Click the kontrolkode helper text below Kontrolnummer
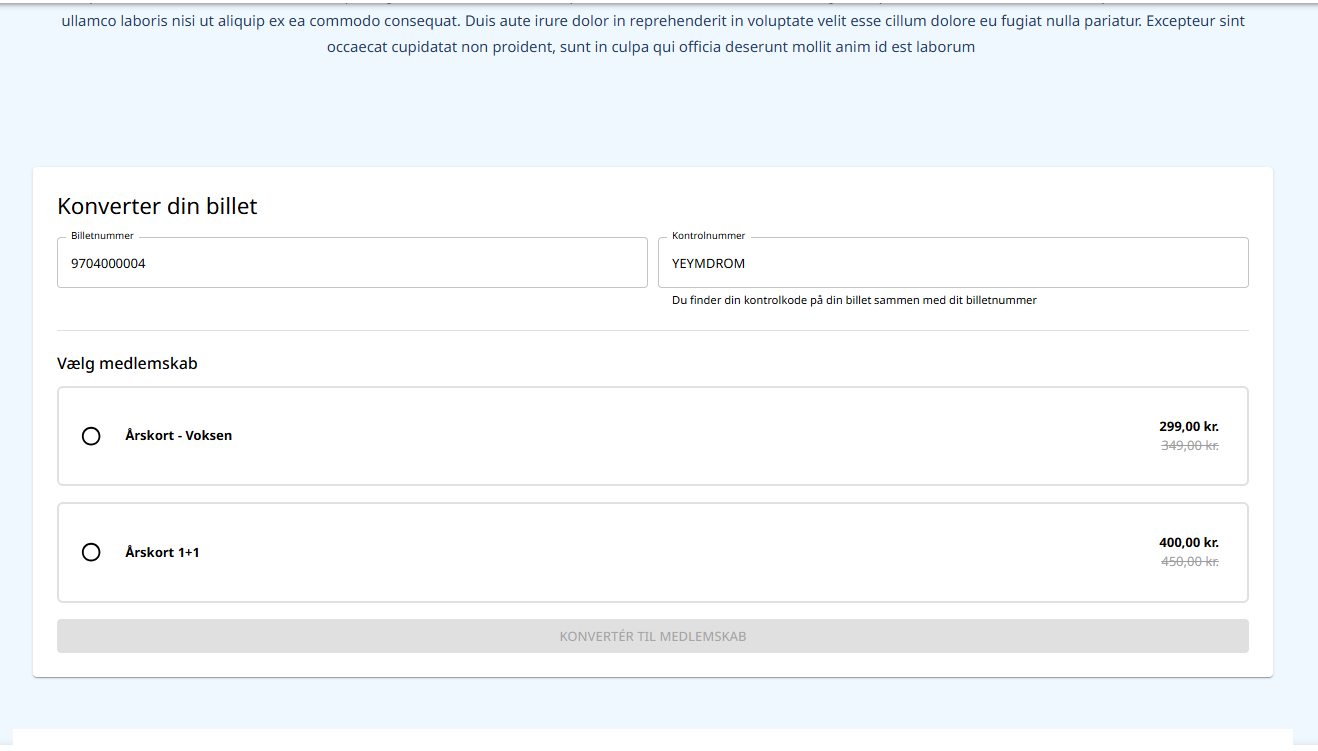 [x=854, y=300]
